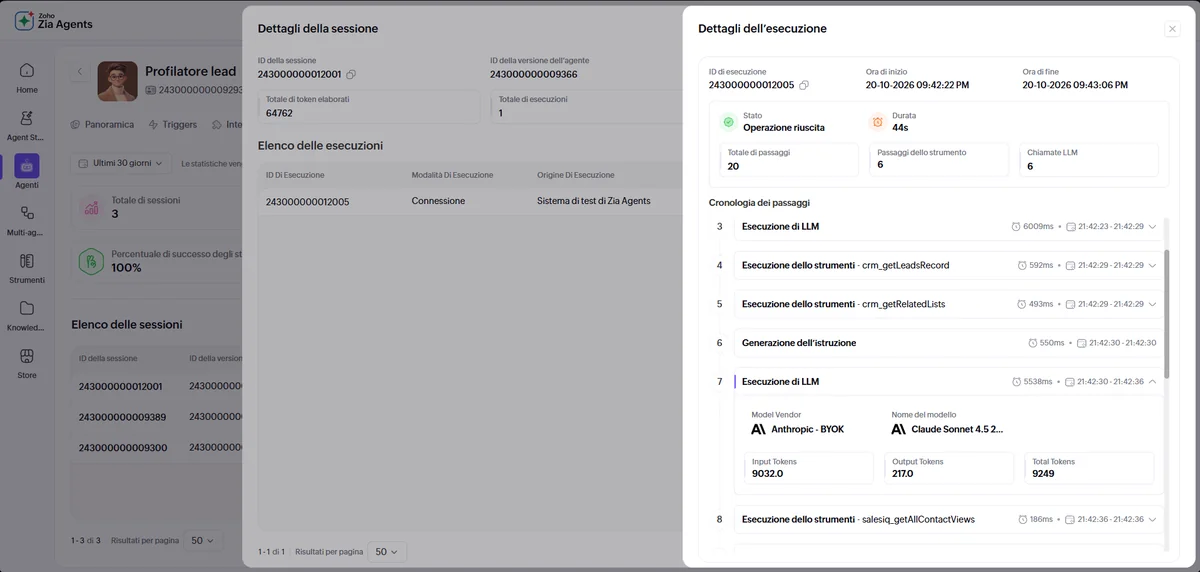The width and height of the screenshot is (1200, 572).
Task: Click the Totale di passaggi 20 box
Action: point(789,160)
